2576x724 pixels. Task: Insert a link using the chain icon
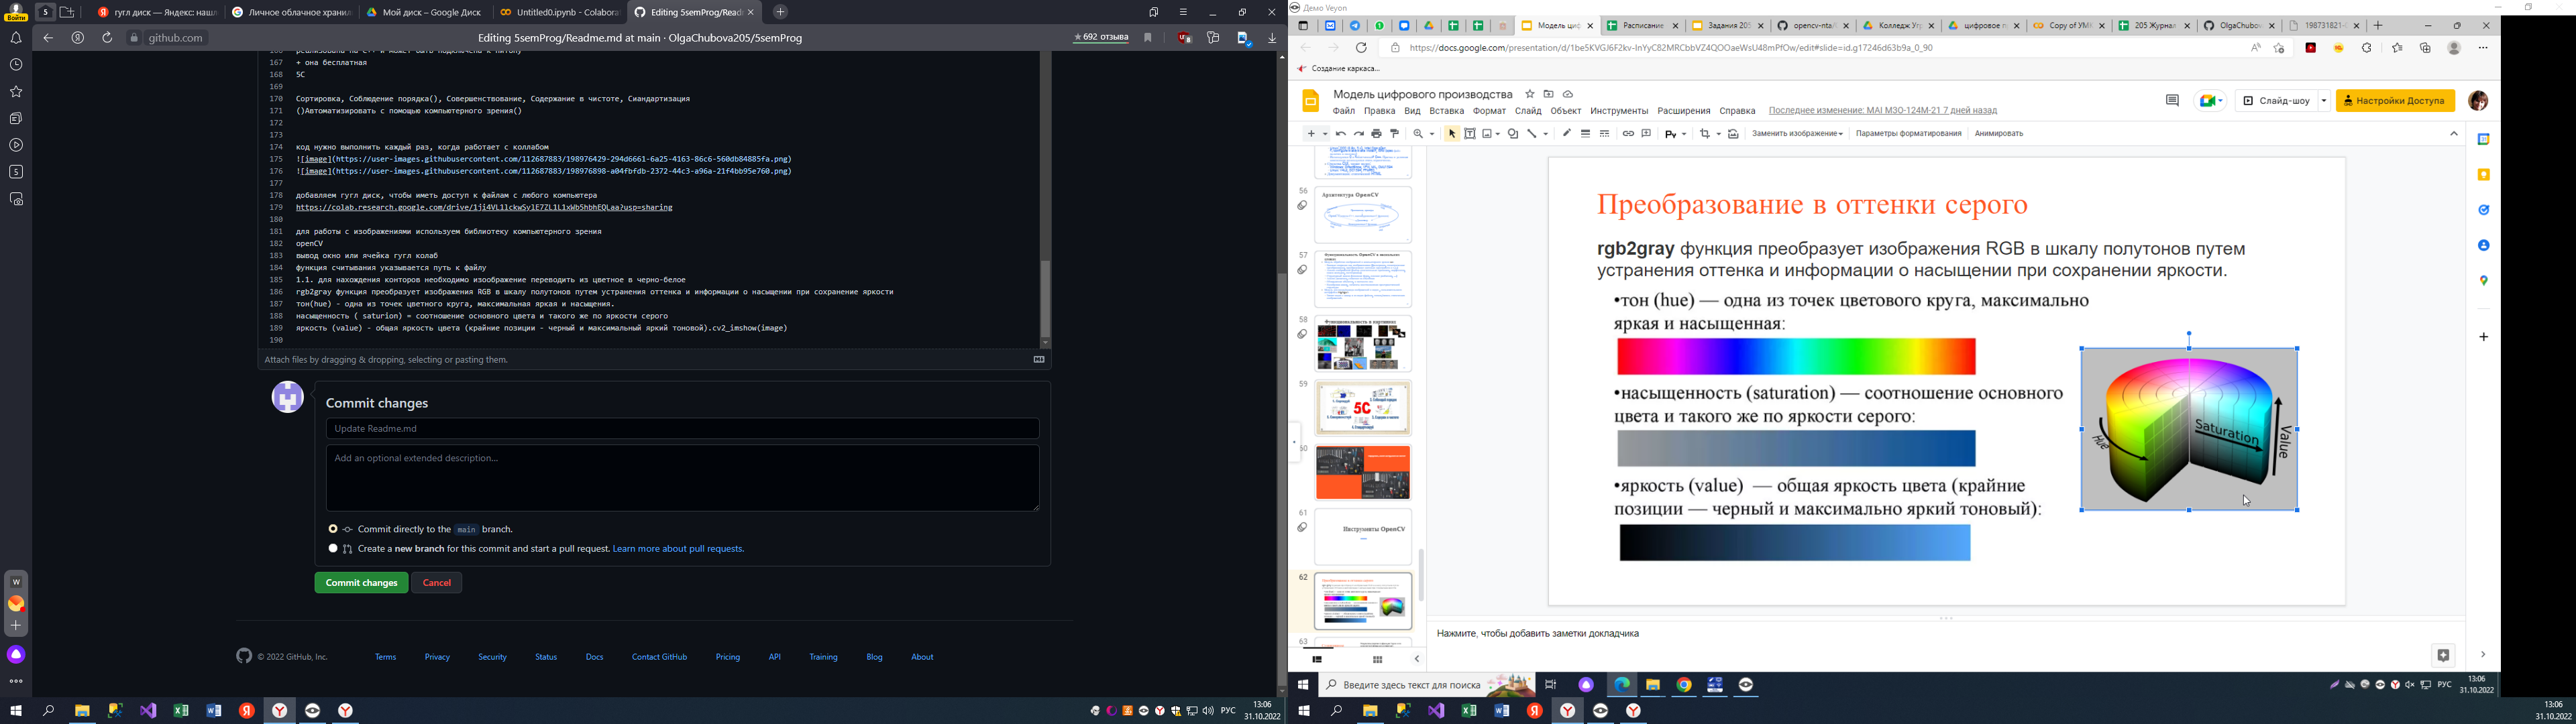tap(1628, 134)
